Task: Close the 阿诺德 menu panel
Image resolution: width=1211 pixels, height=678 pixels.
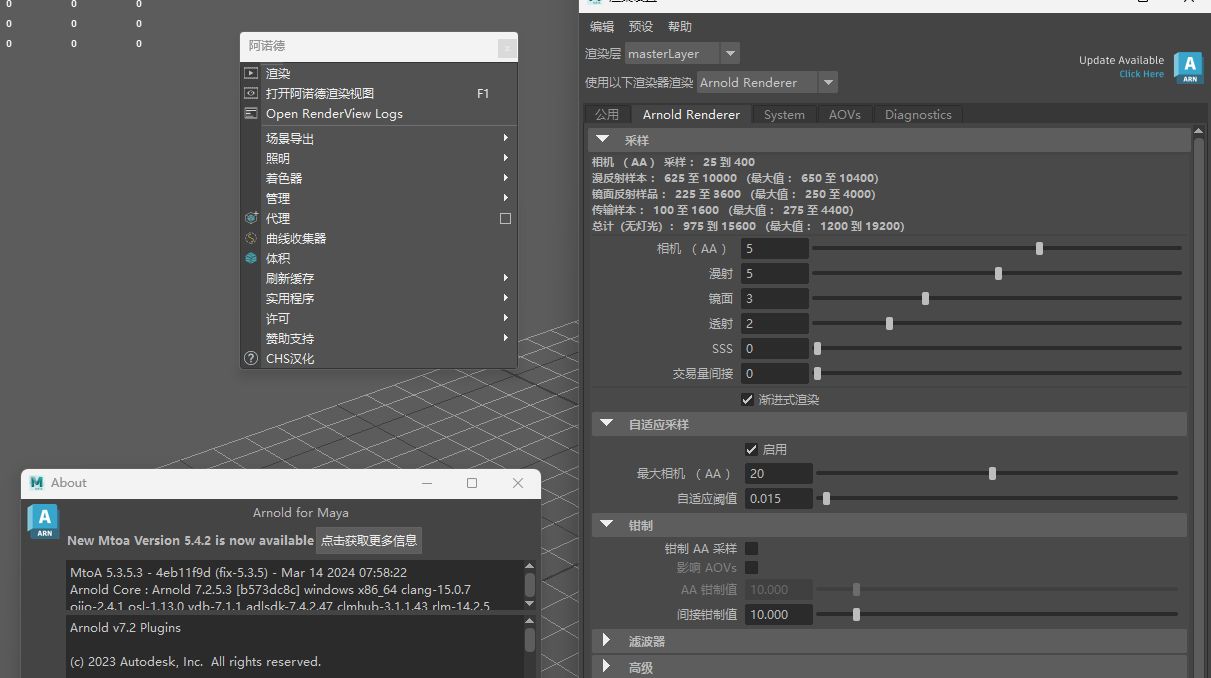Action: pos(507,47)
